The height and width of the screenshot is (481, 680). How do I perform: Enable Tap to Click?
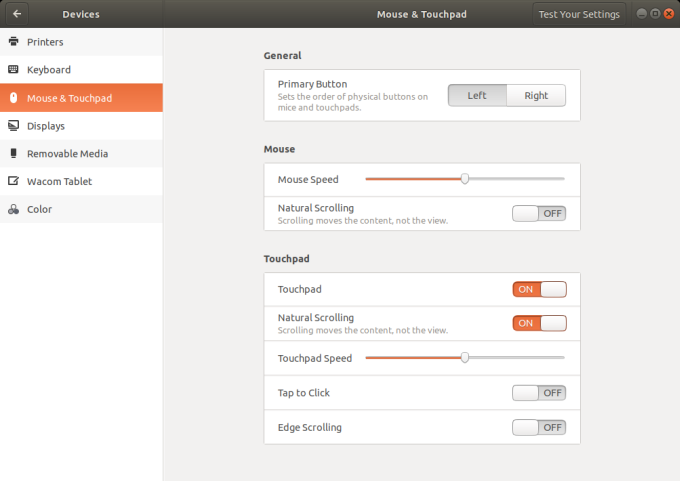click(539, 393)
